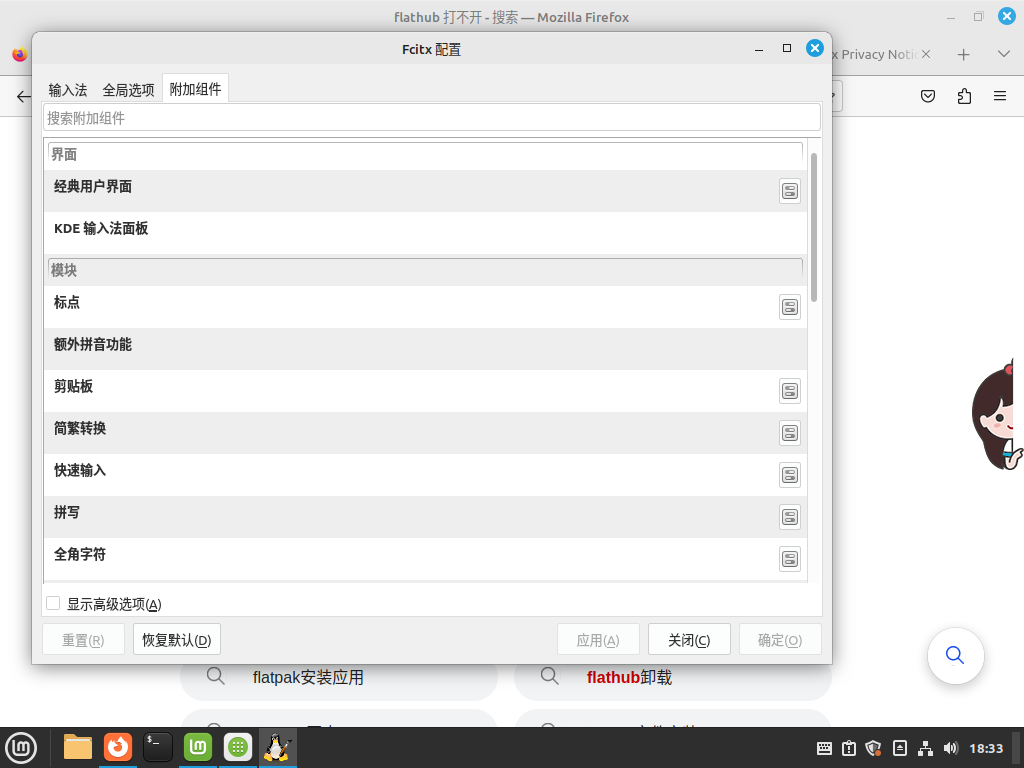Click the 搜索附加组件 search field
The height and width of the screenshot is (768, 1024).
(x=430, y=117)
